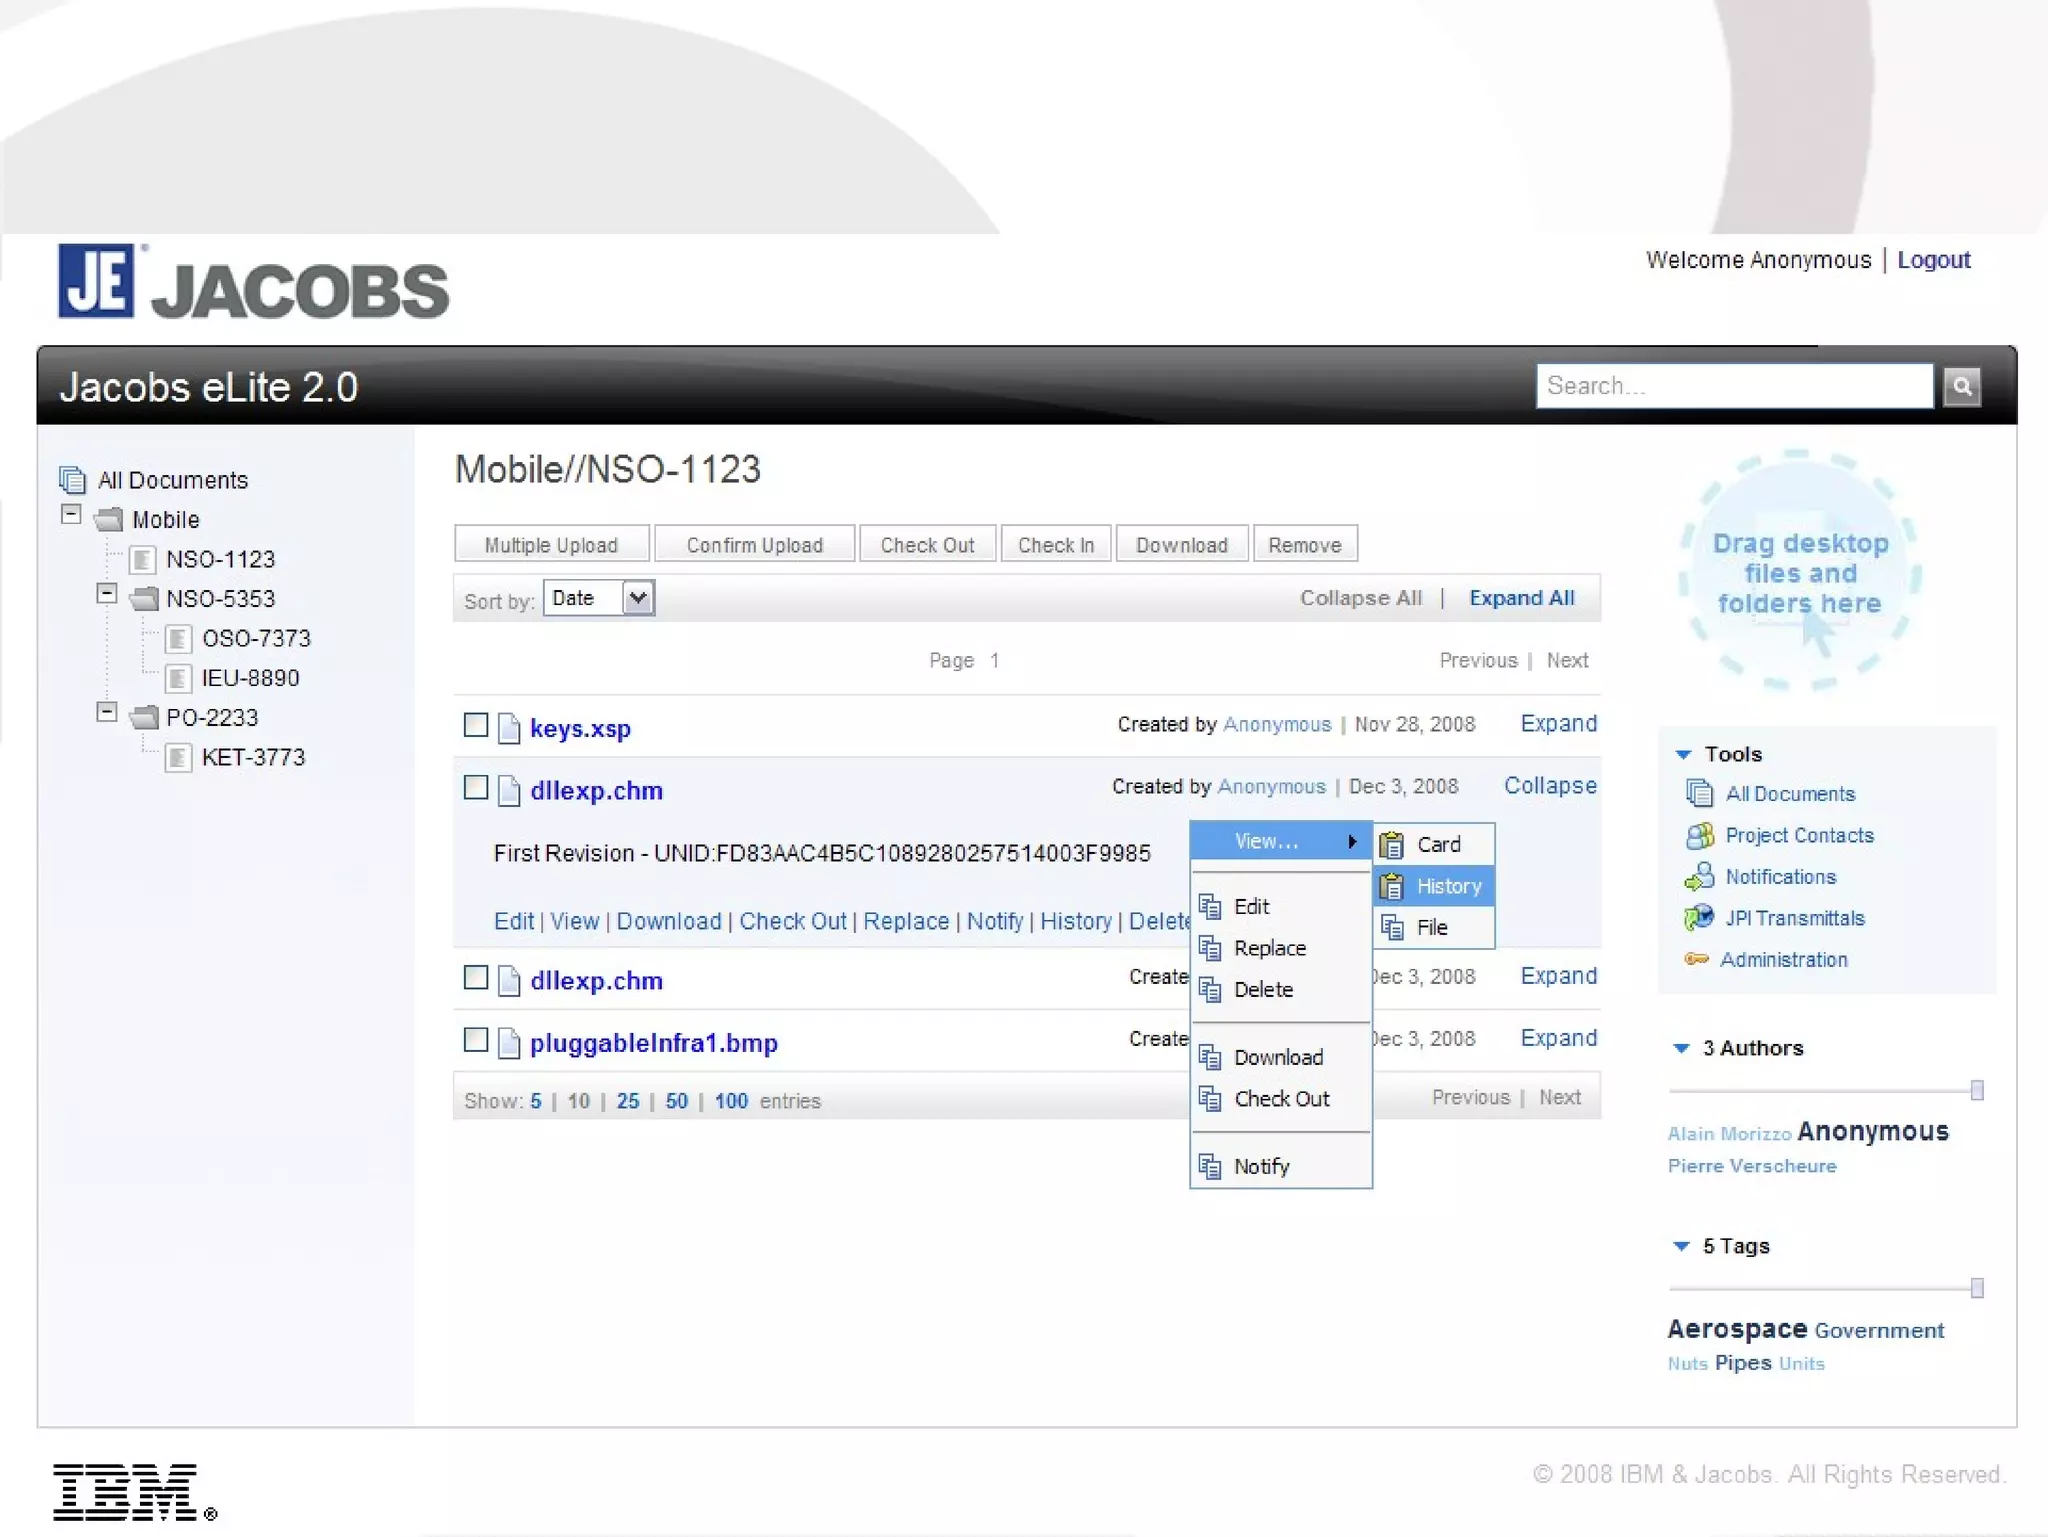Click the All Documents icon under Tools
This screenshot has width=2048, height=1537.
(1699, 794)
